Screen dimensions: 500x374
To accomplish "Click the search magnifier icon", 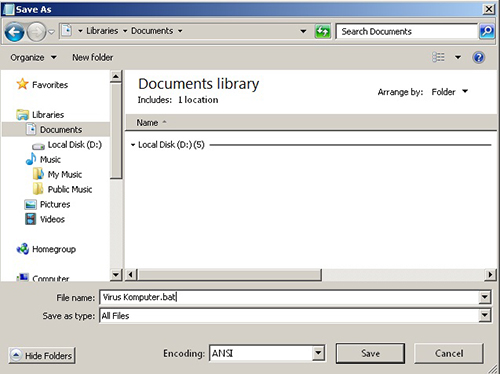I will click(487, 31).
